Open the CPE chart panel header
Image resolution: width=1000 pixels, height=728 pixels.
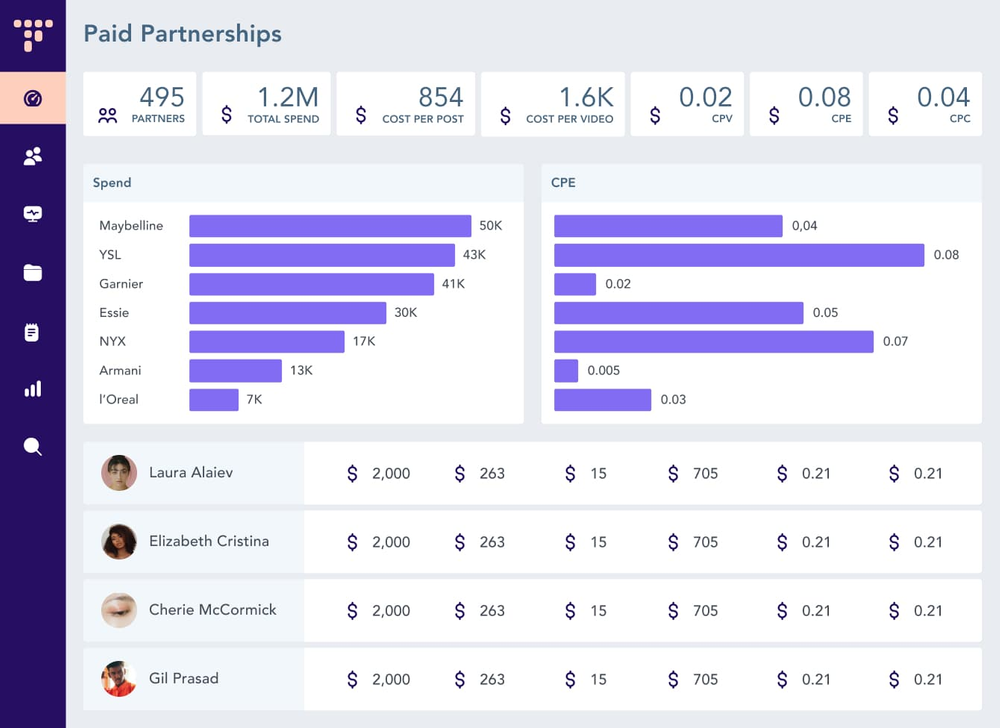tap(761, 183)
